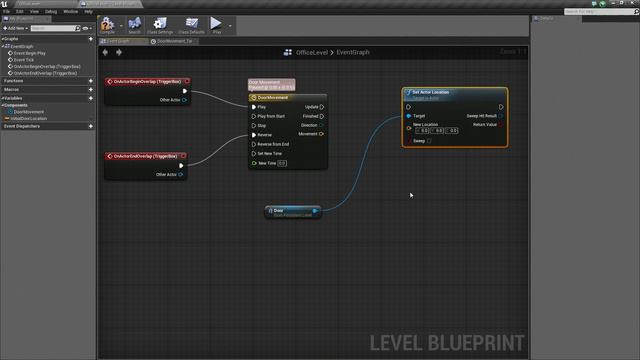Add a new variable with the plus button

(x=91, y=98)
